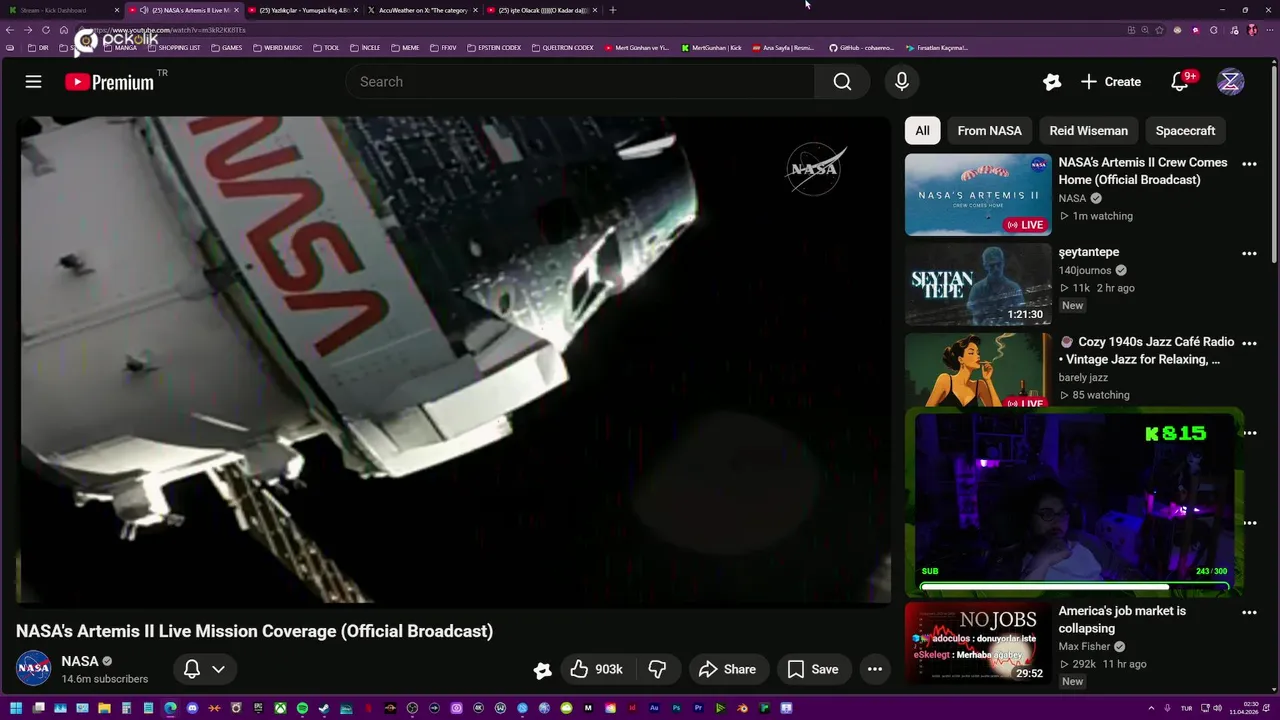Viewport: 1280px width, 720px height.
Task: Open options for America's job market video
Action: (1249, 612)
